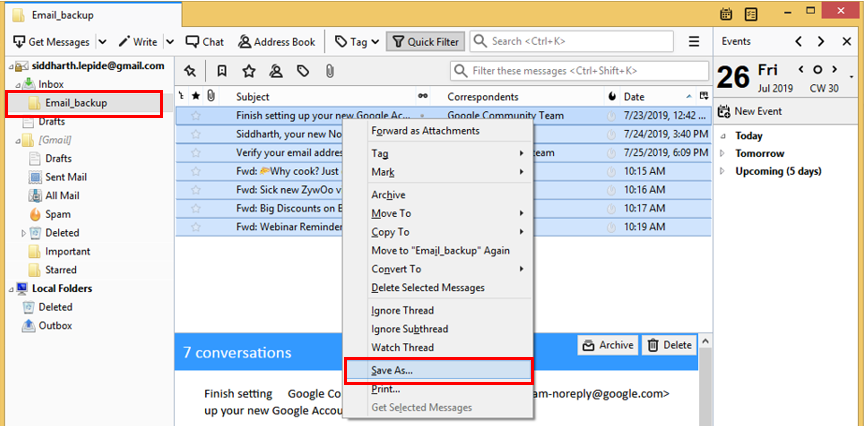The image size is (864, 426).
Task: Choose Save As... in context menu
Action: [x=438, y=371]
